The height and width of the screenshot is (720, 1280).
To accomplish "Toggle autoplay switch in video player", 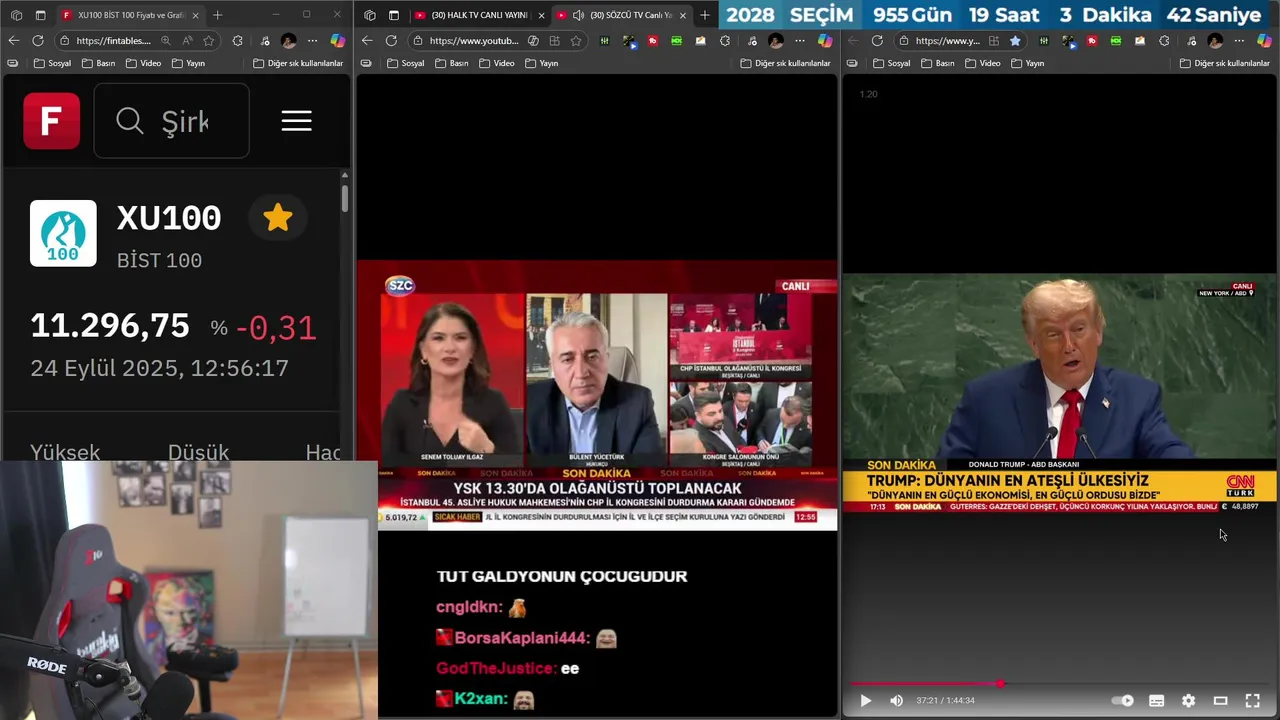I will coord(1124,701).
